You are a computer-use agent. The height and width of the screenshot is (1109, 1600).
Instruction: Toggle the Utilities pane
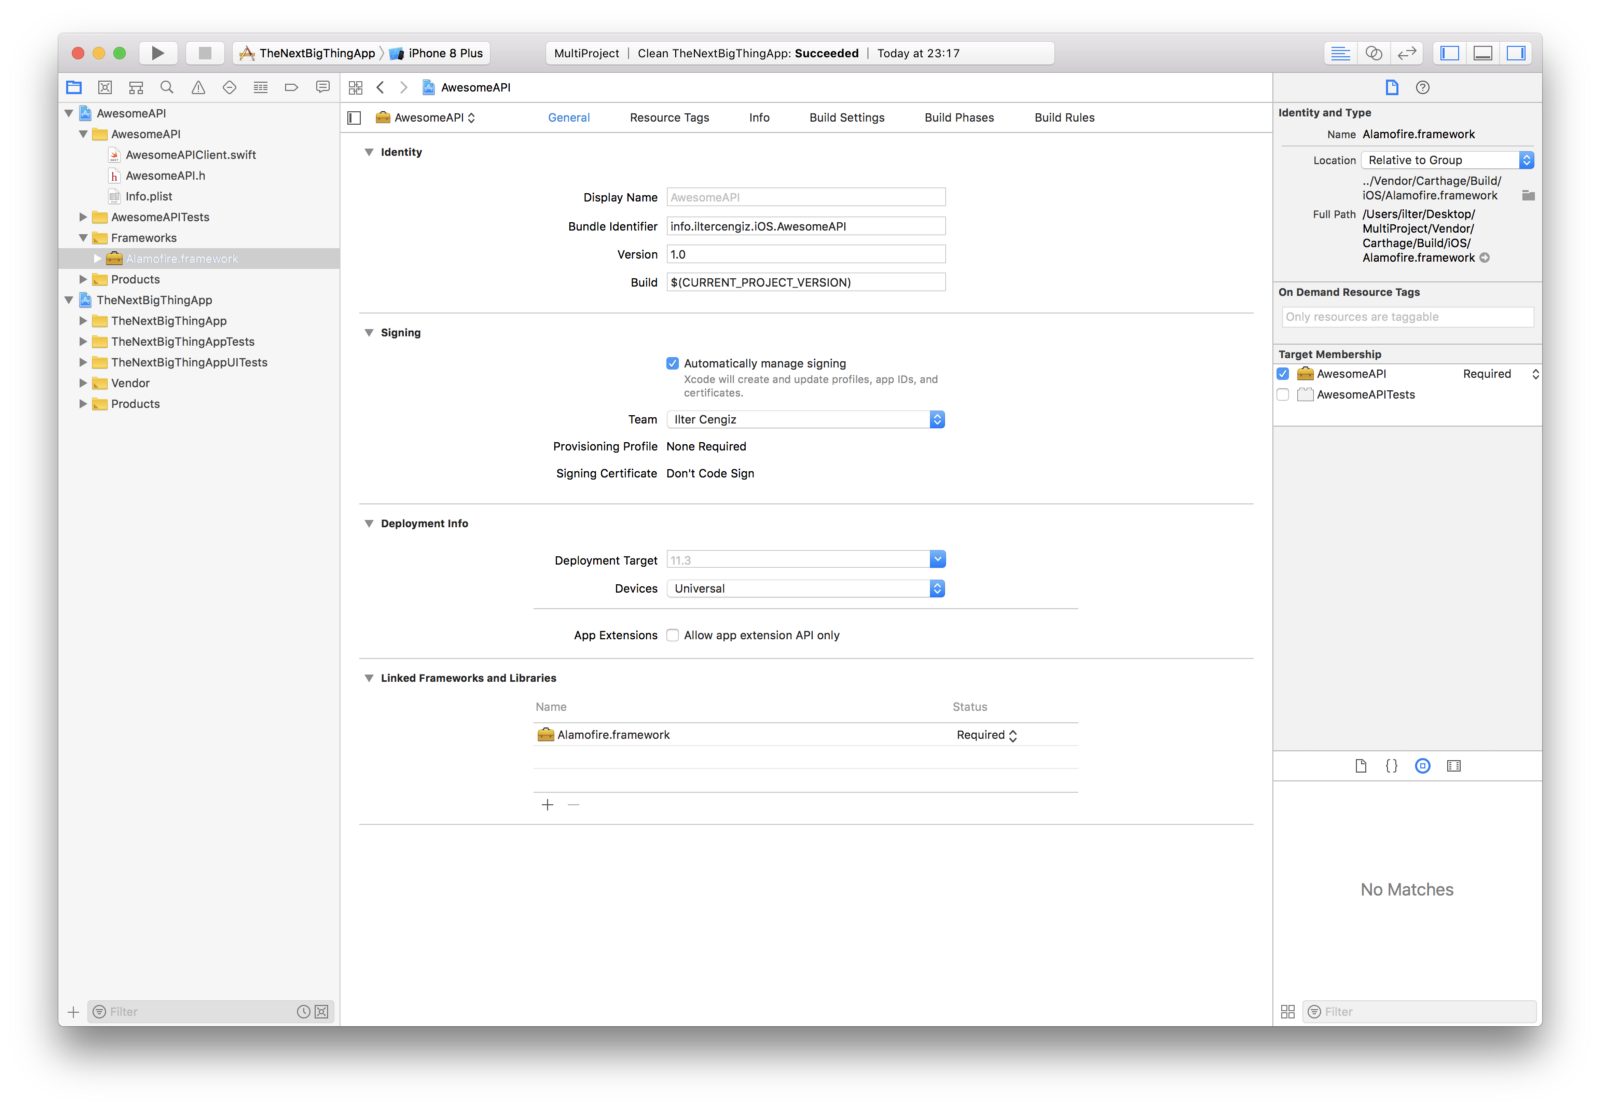coord(1516,53)
